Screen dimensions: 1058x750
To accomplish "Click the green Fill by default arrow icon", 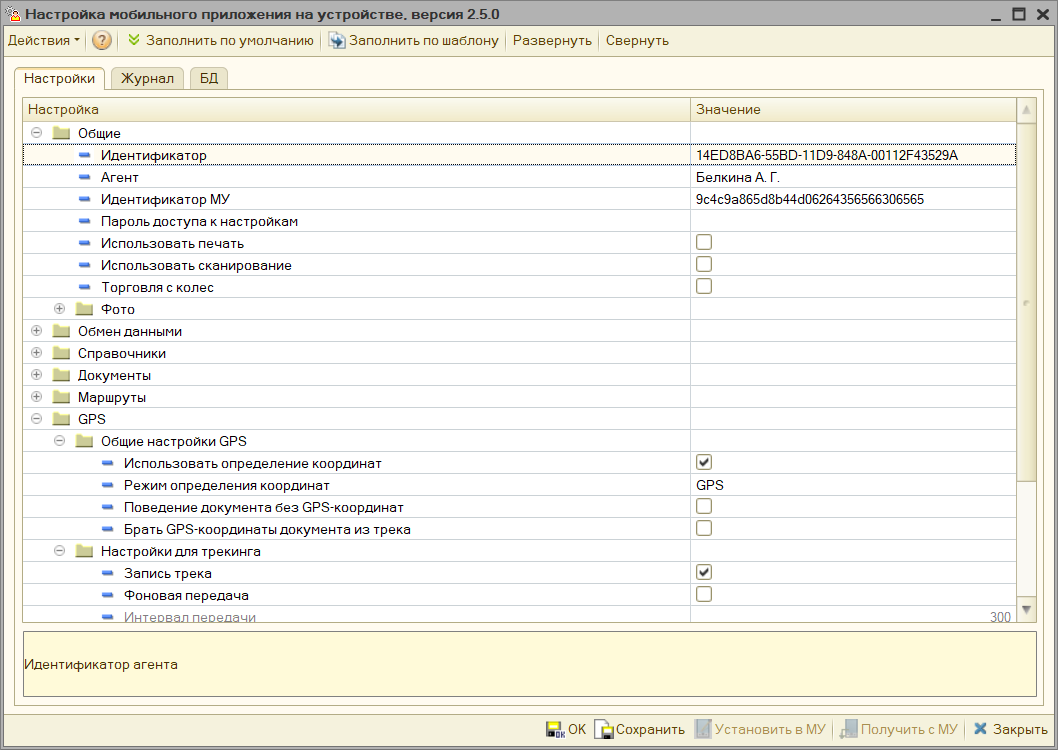I will (x=134, y=40).
